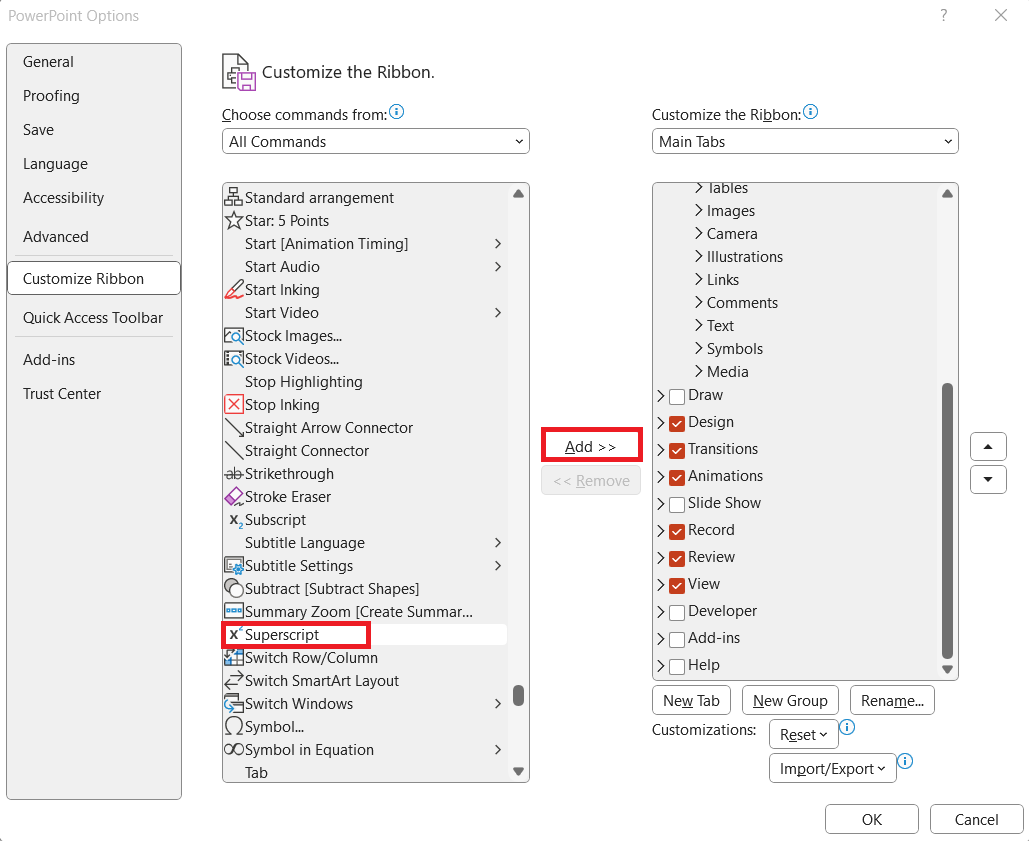Select the Symbol in Equation infinity icon
Screen dimensions: 1029x841
pyautogui.click(x=234, y=749)
